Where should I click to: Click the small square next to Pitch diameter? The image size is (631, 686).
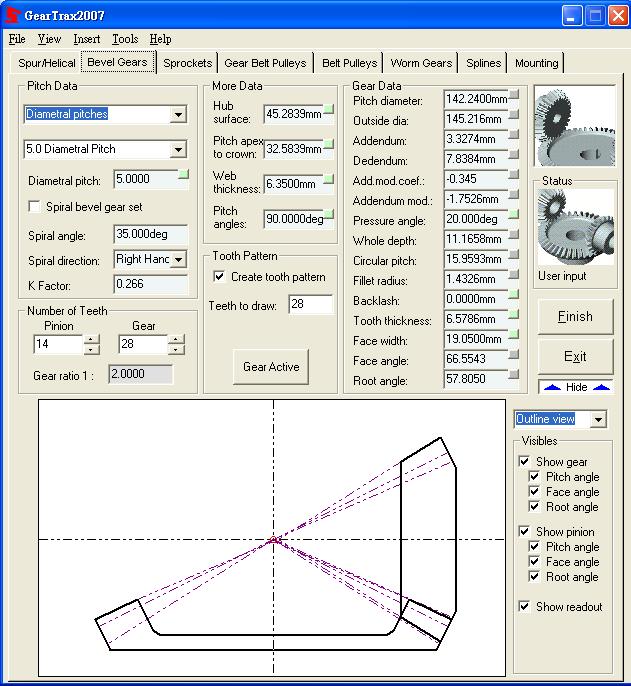pyautogui.click(x=514, y=94)
